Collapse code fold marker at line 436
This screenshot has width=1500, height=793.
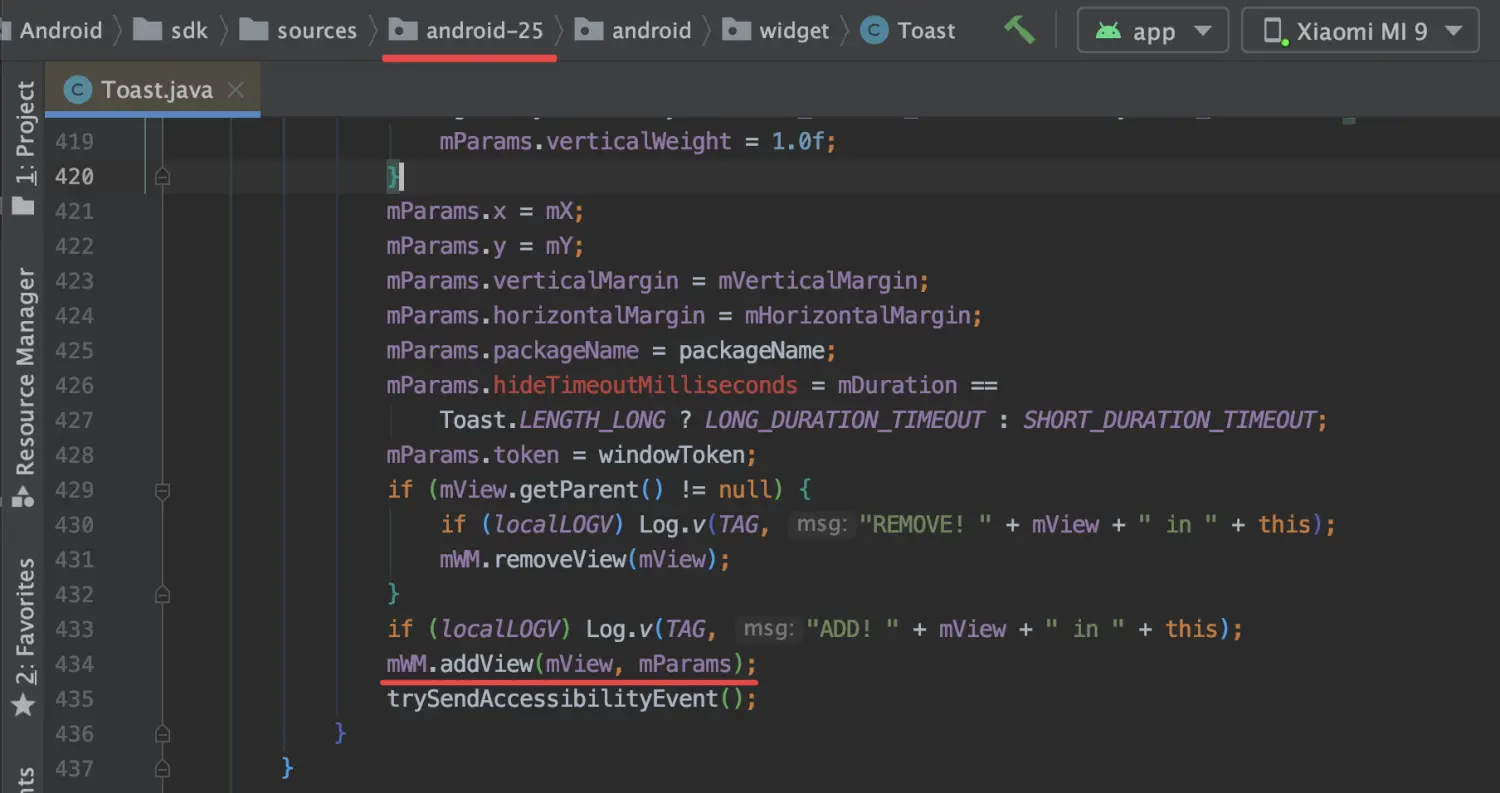162,734
